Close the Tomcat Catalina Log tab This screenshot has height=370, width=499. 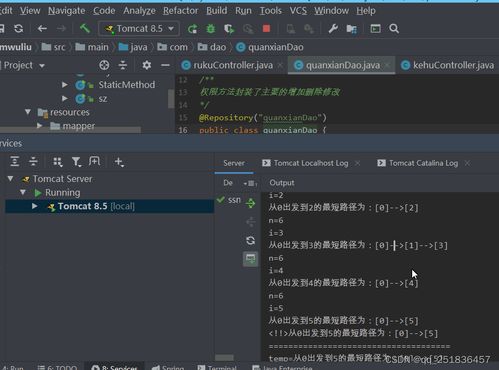tap(467, 163)
